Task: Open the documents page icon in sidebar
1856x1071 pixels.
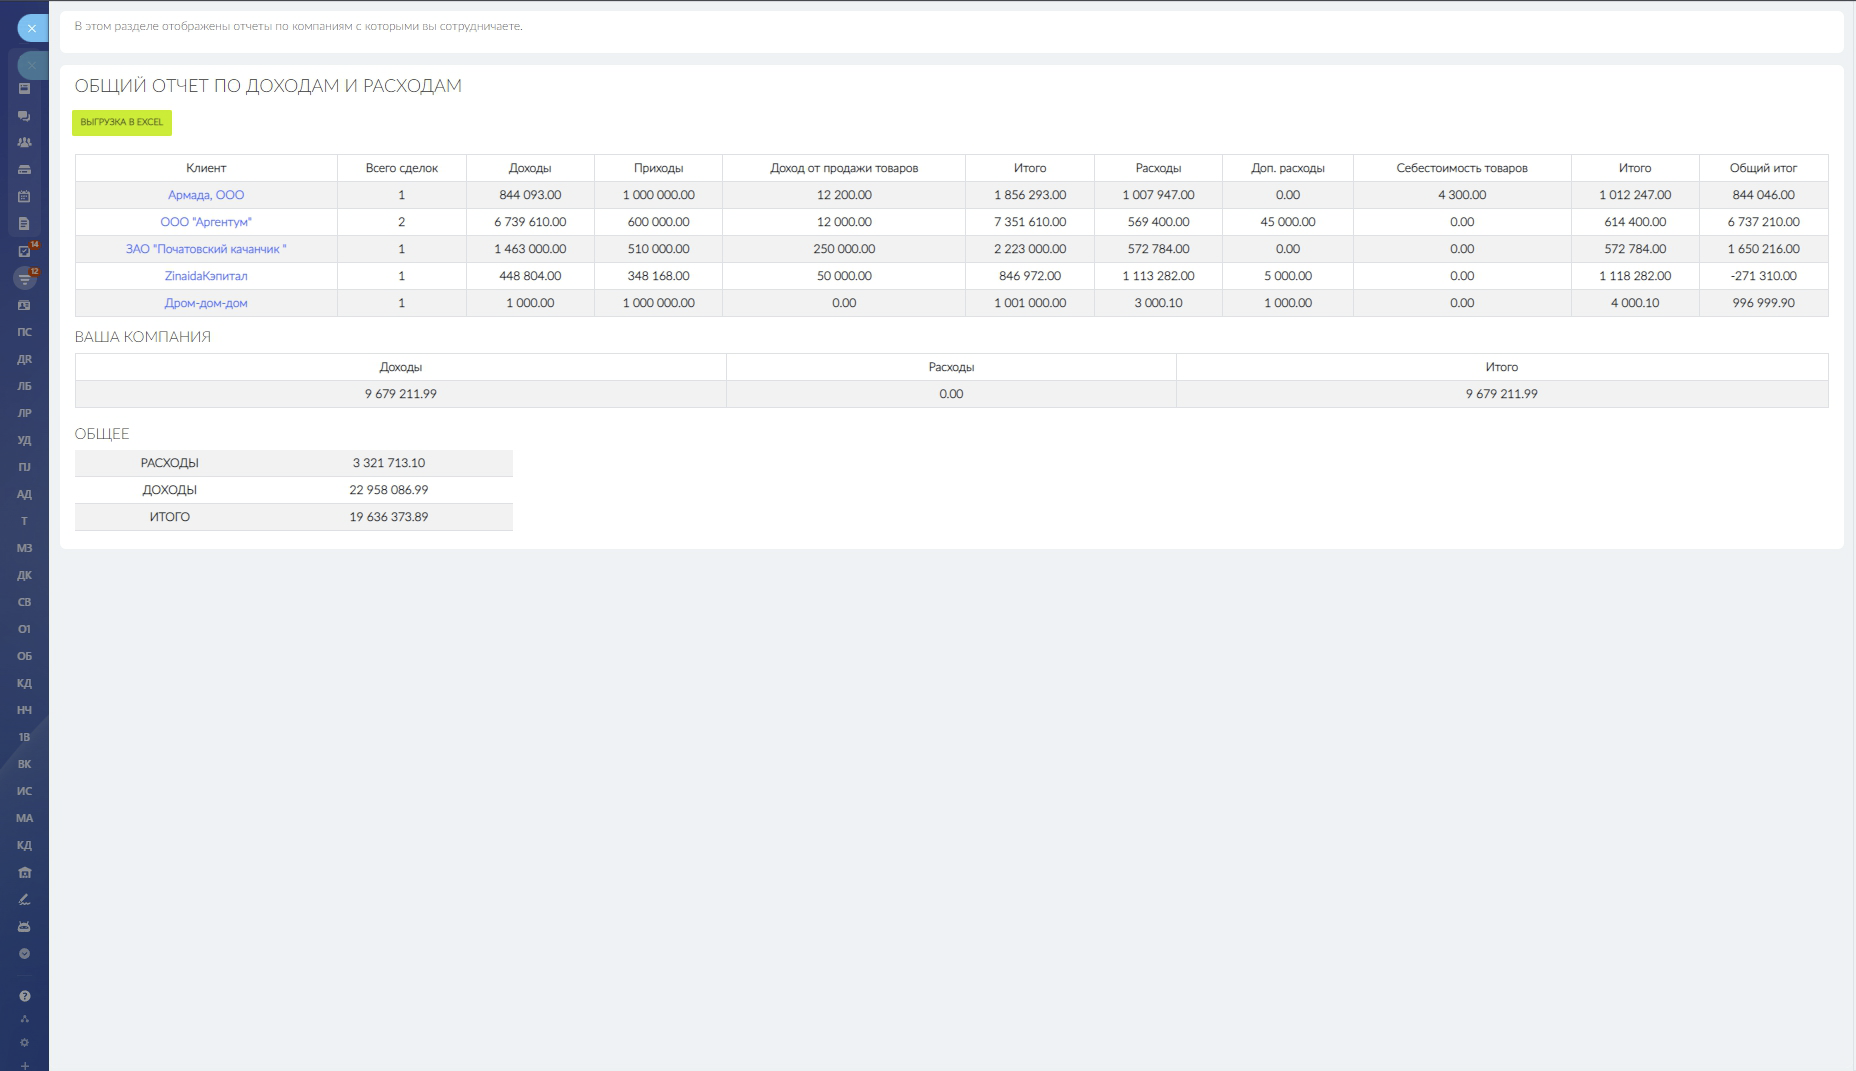Action: [x=24, y=224]
